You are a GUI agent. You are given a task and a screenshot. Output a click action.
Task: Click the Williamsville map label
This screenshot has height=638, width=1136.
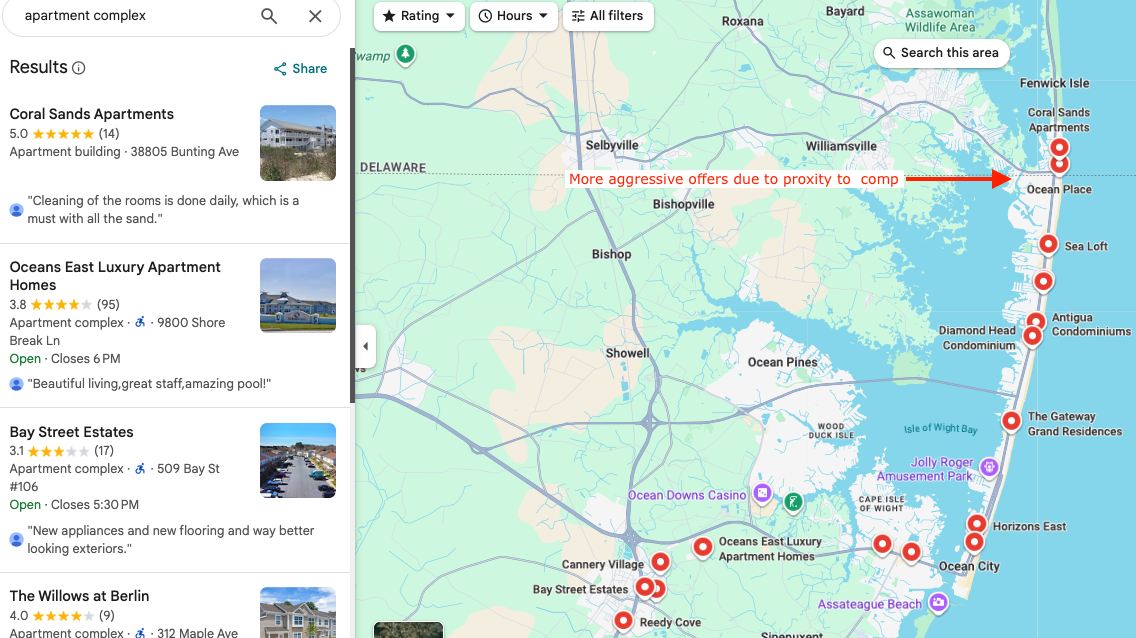click(x=841, y=146)
